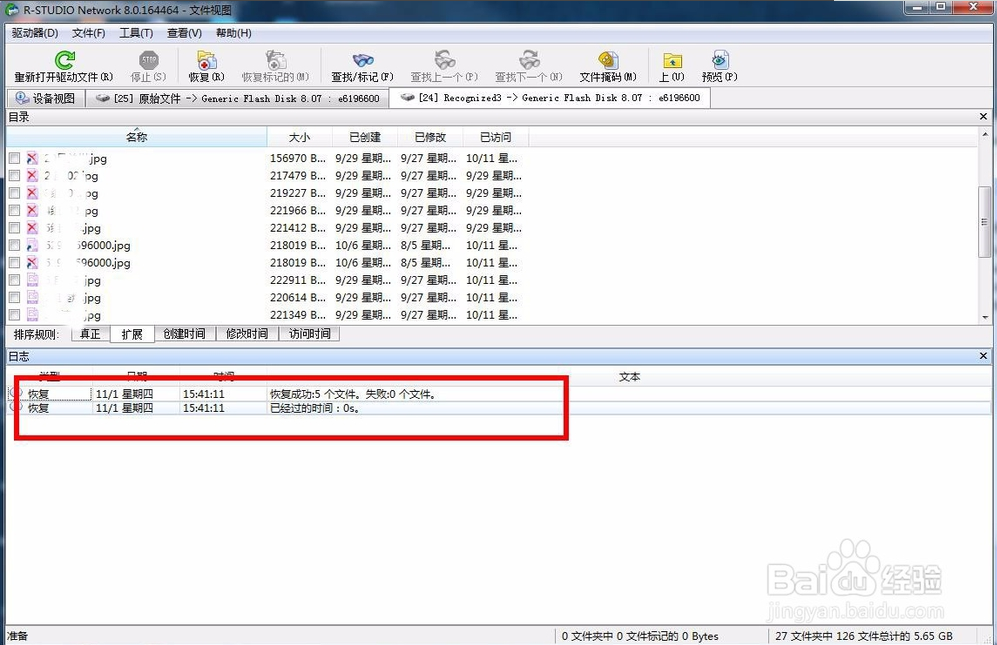
Task: Click the file list vertical scrollbar thumb
Action: [x=984, y=222]
